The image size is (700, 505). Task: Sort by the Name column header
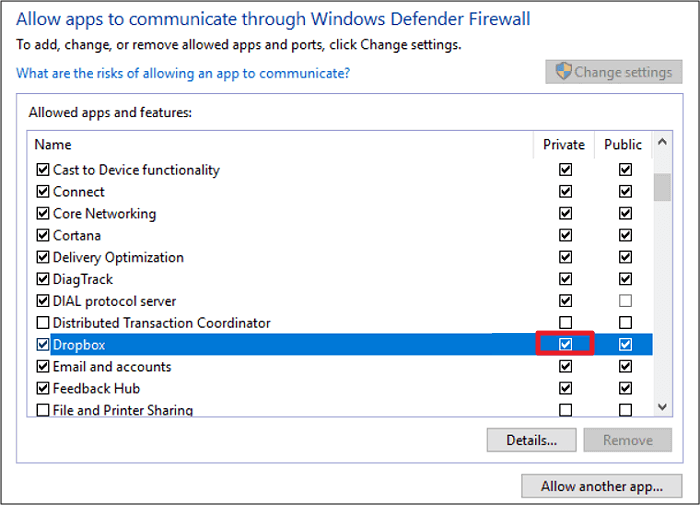coord(280,145)
